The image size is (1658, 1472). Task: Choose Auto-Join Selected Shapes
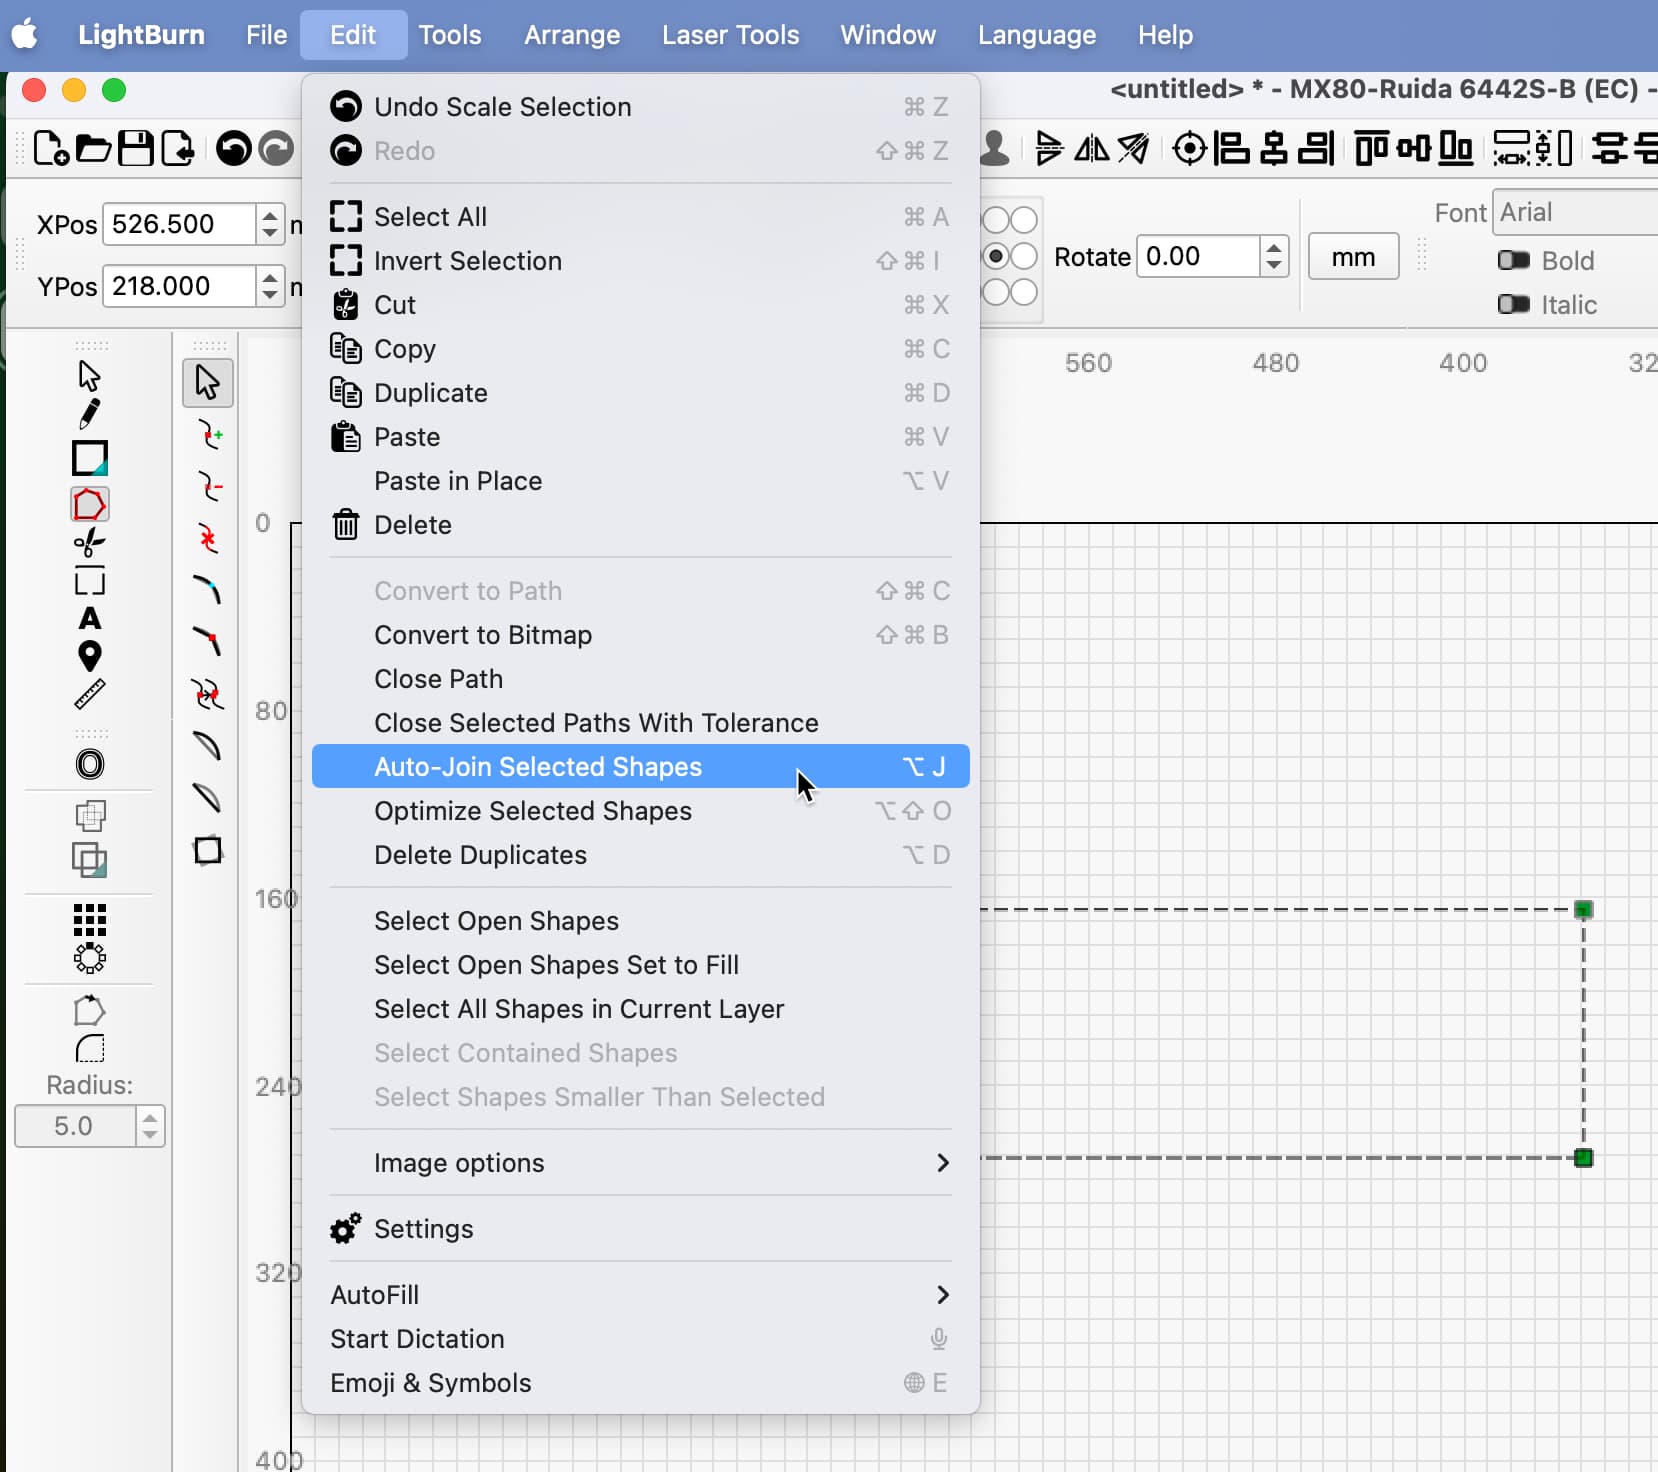coord(640,767)
